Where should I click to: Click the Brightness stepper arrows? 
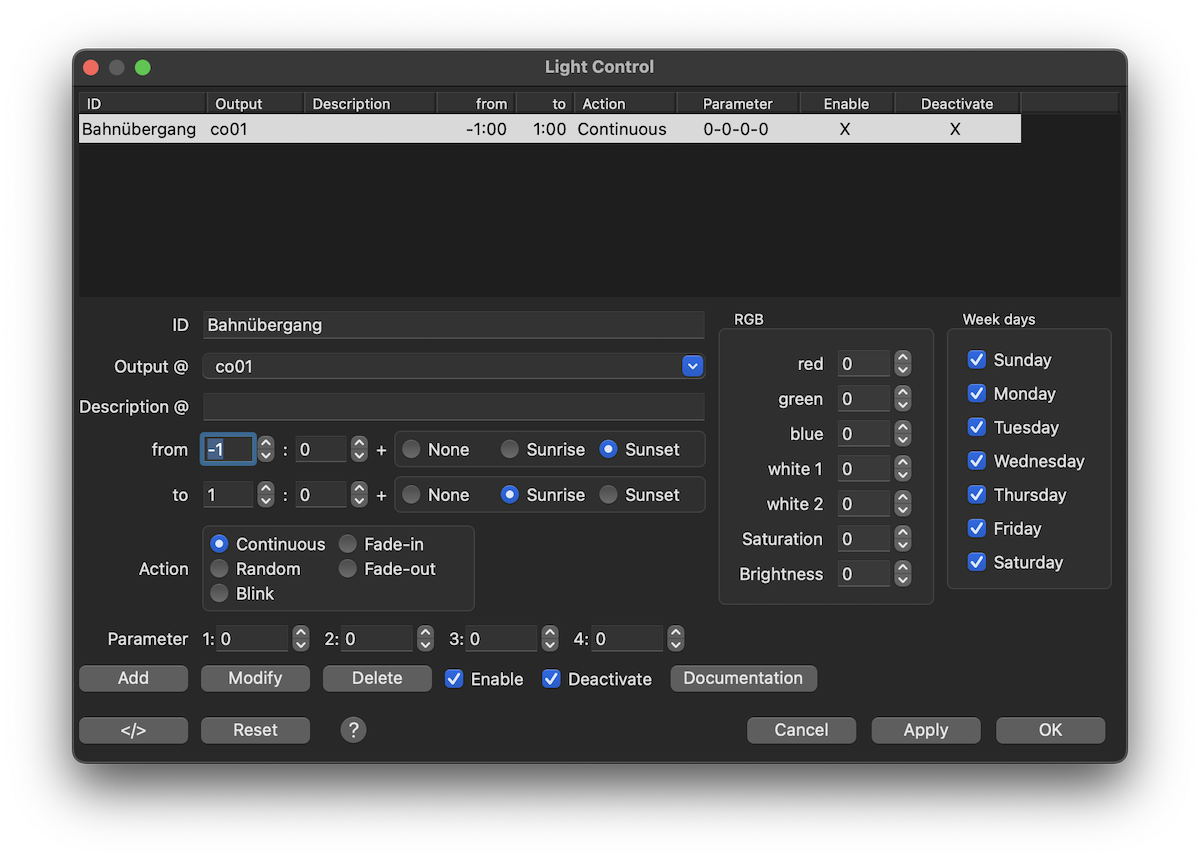[903, 574]
